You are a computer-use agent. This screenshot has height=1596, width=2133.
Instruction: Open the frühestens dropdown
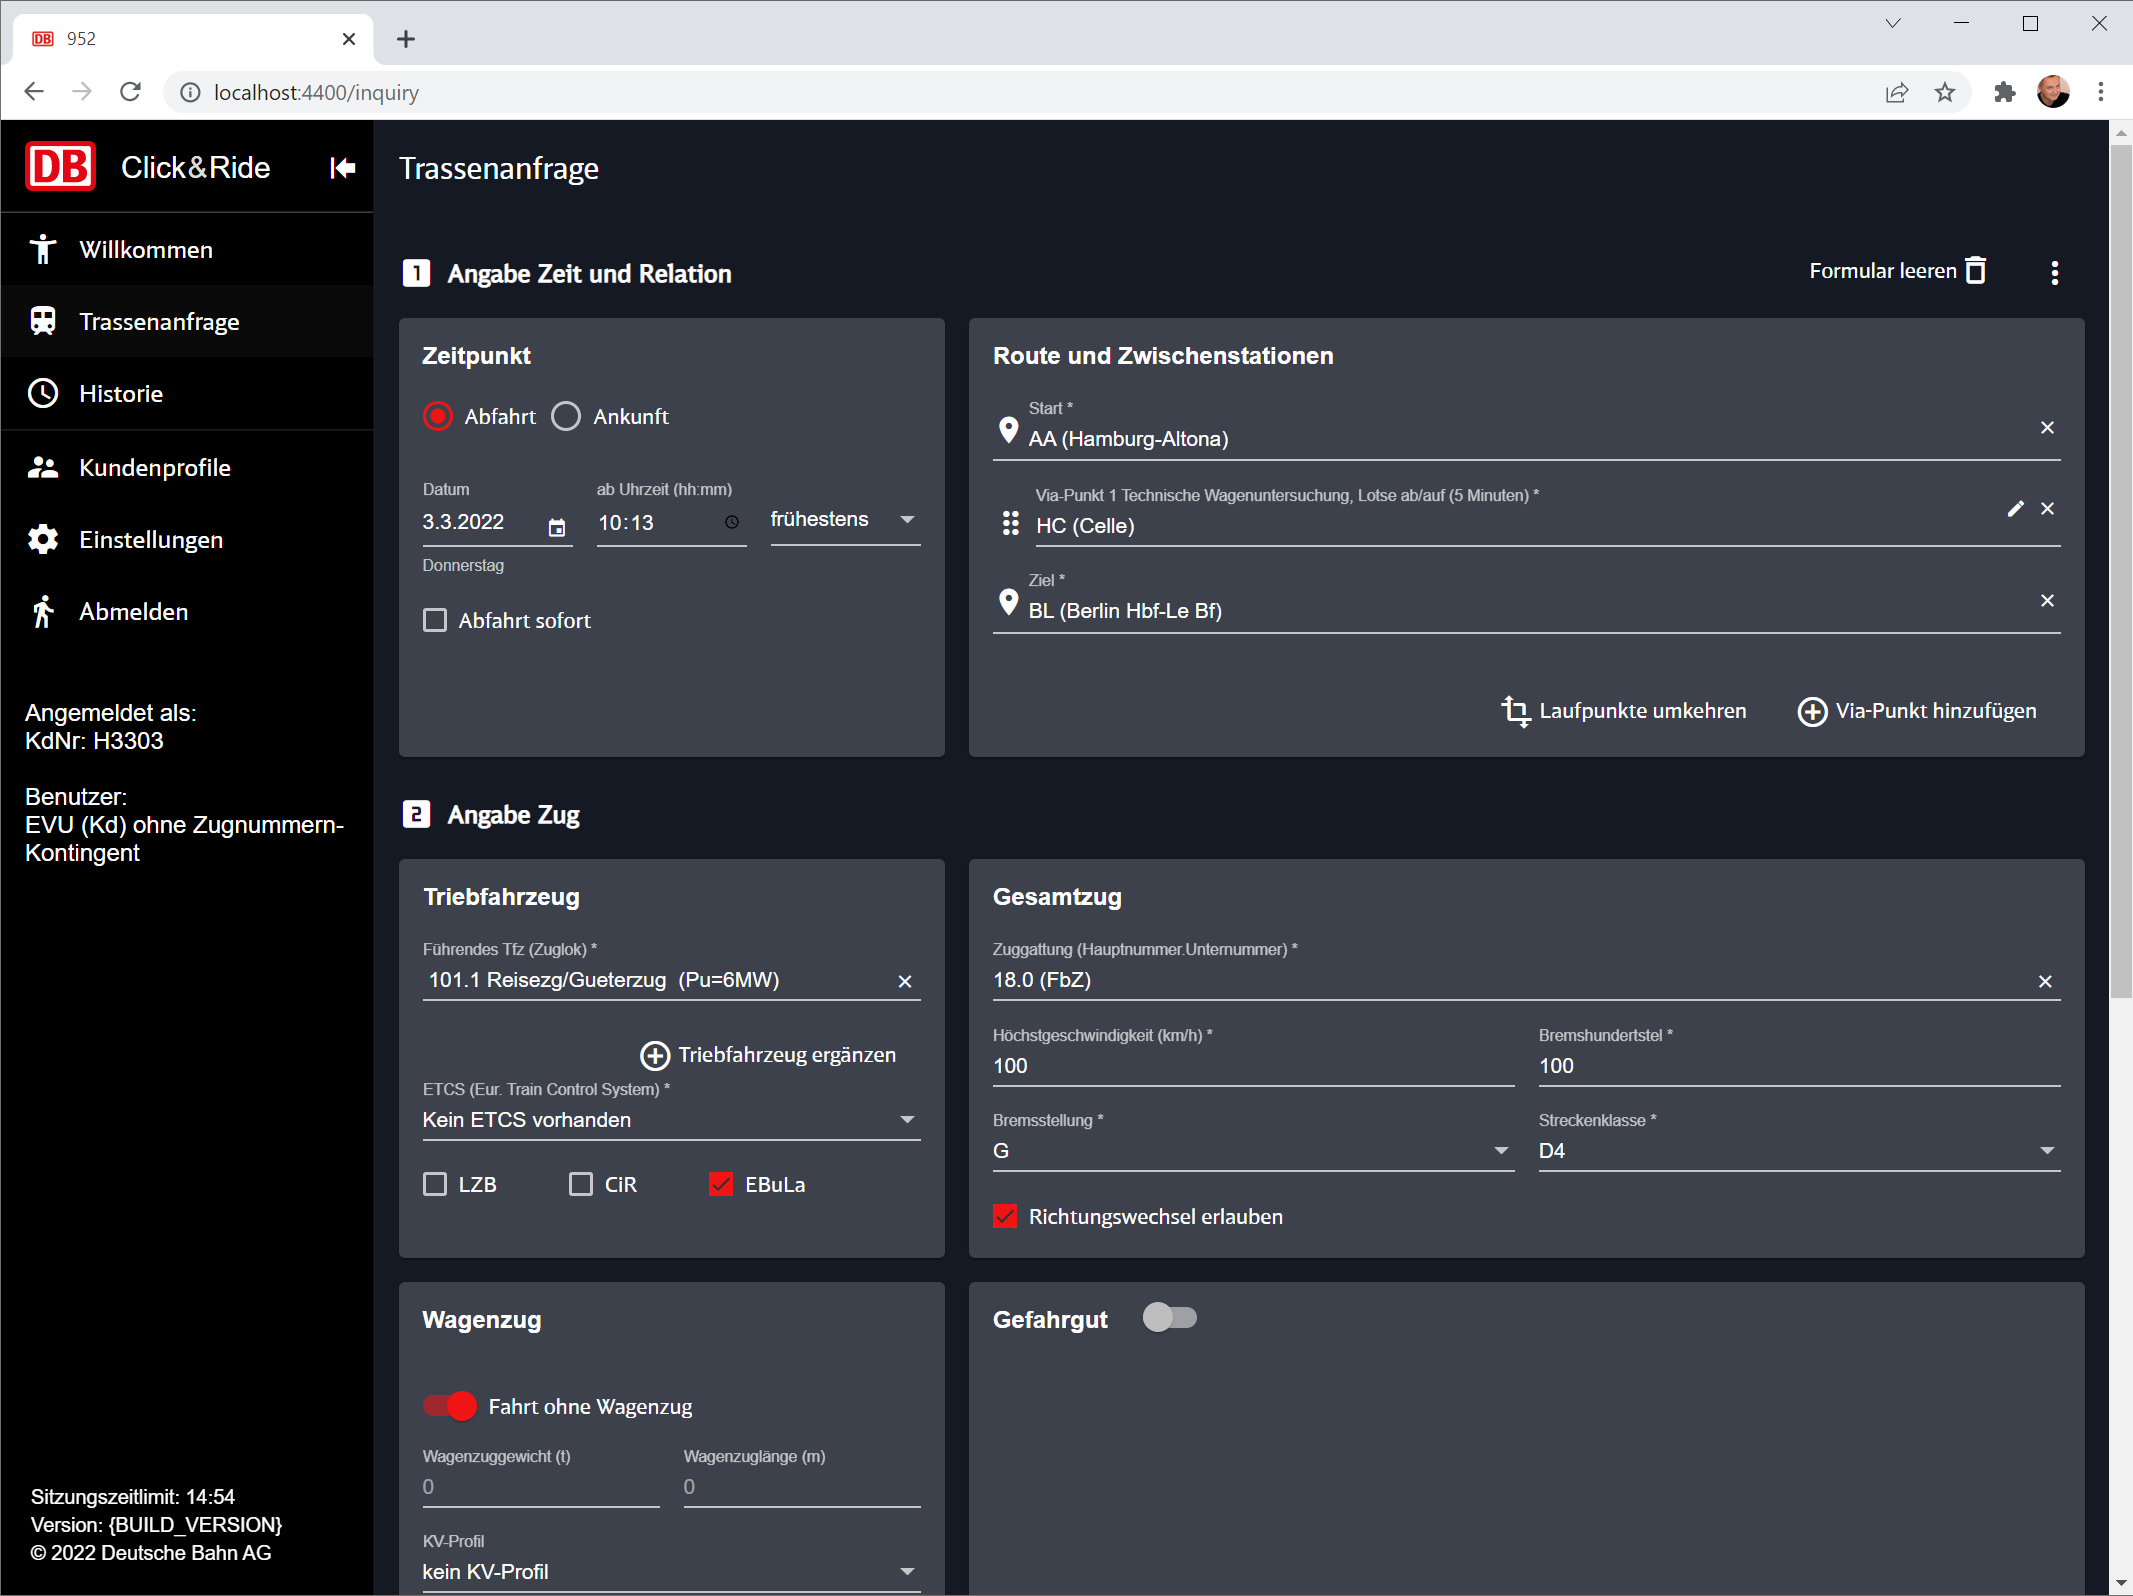(844, 520)
